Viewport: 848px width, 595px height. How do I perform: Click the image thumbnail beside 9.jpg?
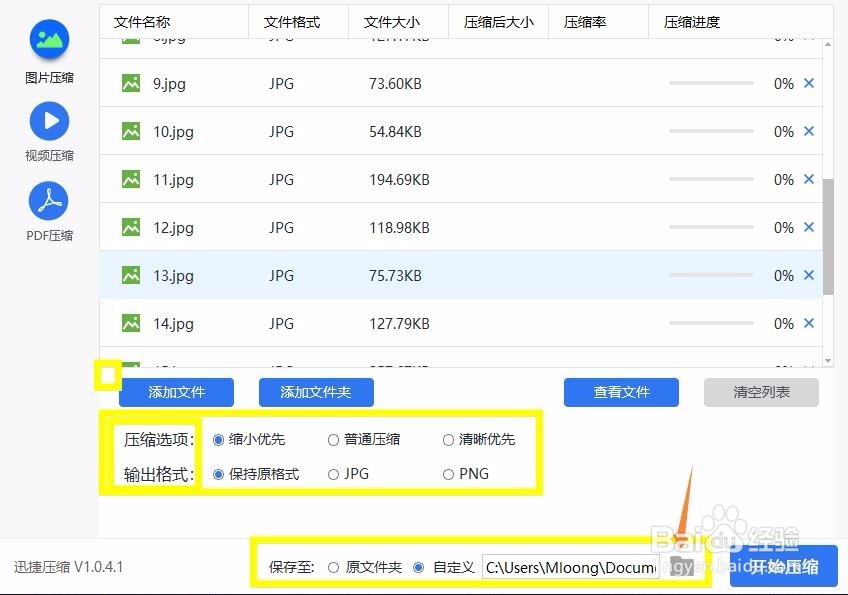pyautogui.click(x=130, y=84)
